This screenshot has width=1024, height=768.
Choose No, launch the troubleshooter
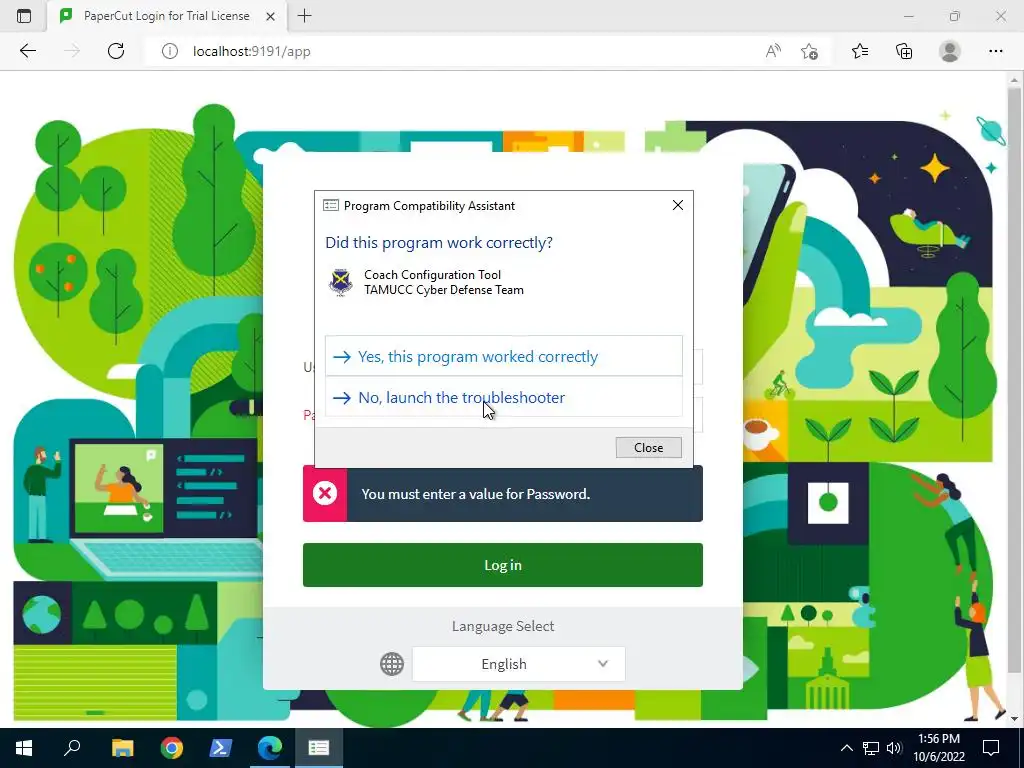504,397
